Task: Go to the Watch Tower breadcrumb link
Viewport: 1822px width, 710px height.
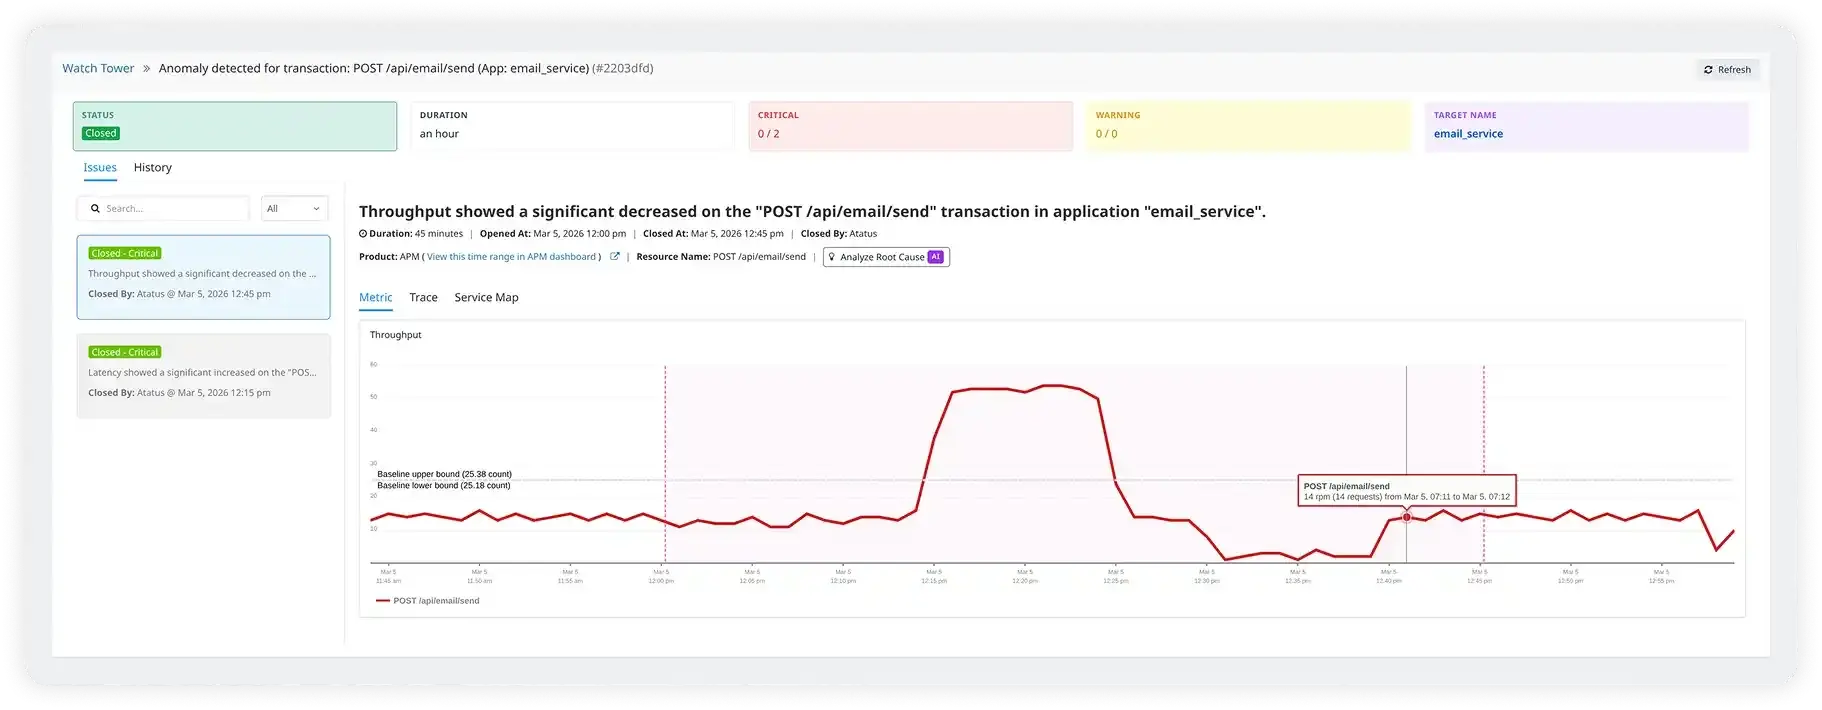Action: pos(98,69)
